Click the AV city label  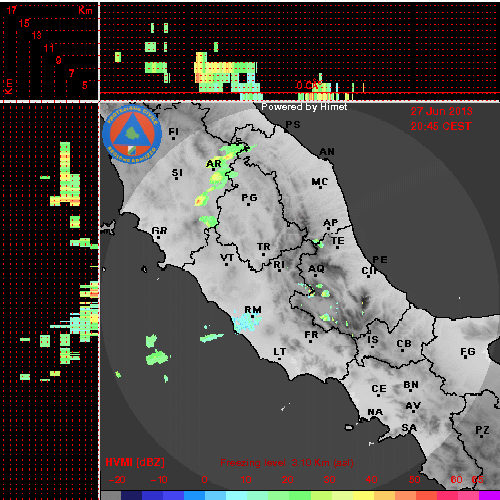pyautogui.click(x=413, y=406)
